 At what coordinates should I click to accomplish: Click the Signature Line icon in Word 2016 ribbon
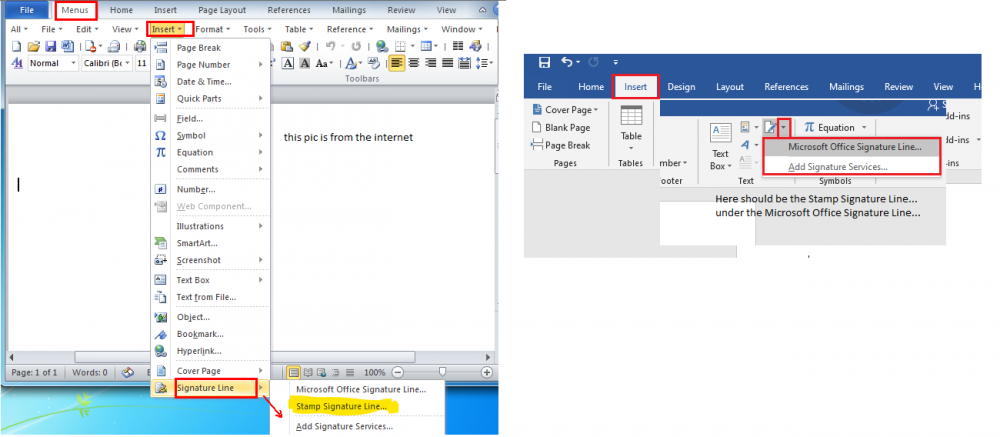(770, 128)
